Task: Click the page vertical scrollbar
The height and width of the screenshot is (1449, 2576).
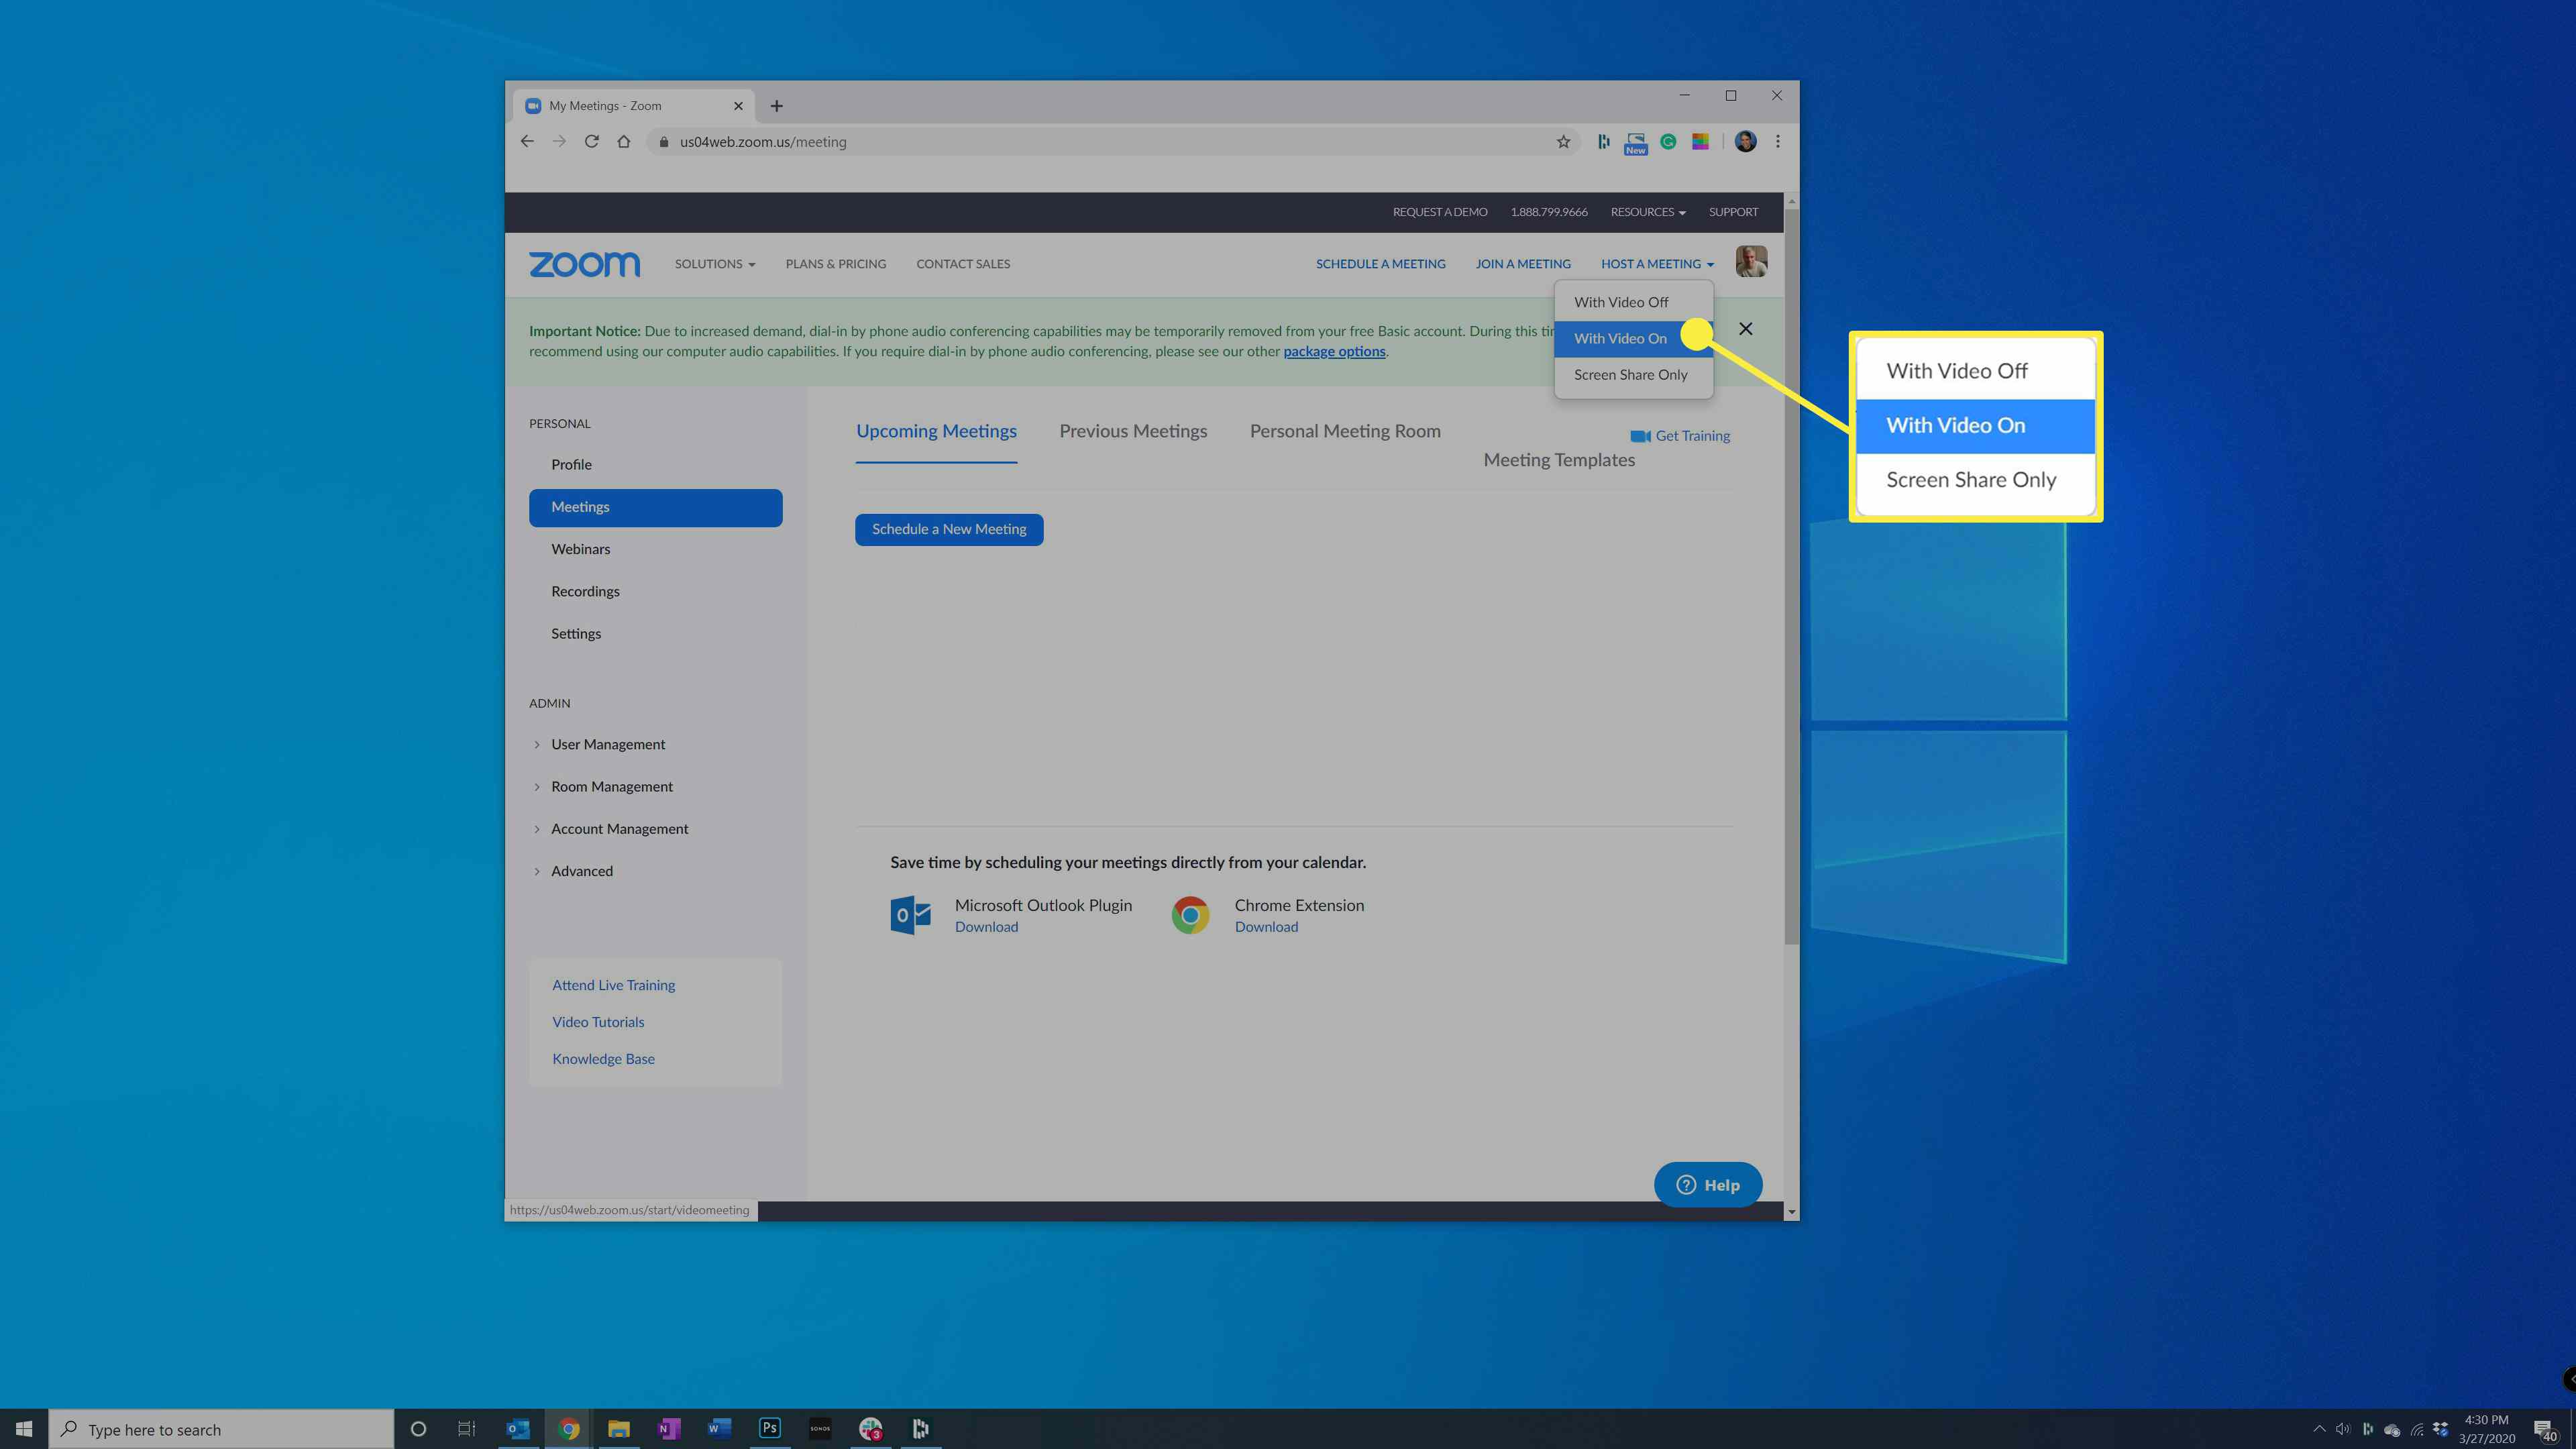Action: click(x=1791, y=576)
